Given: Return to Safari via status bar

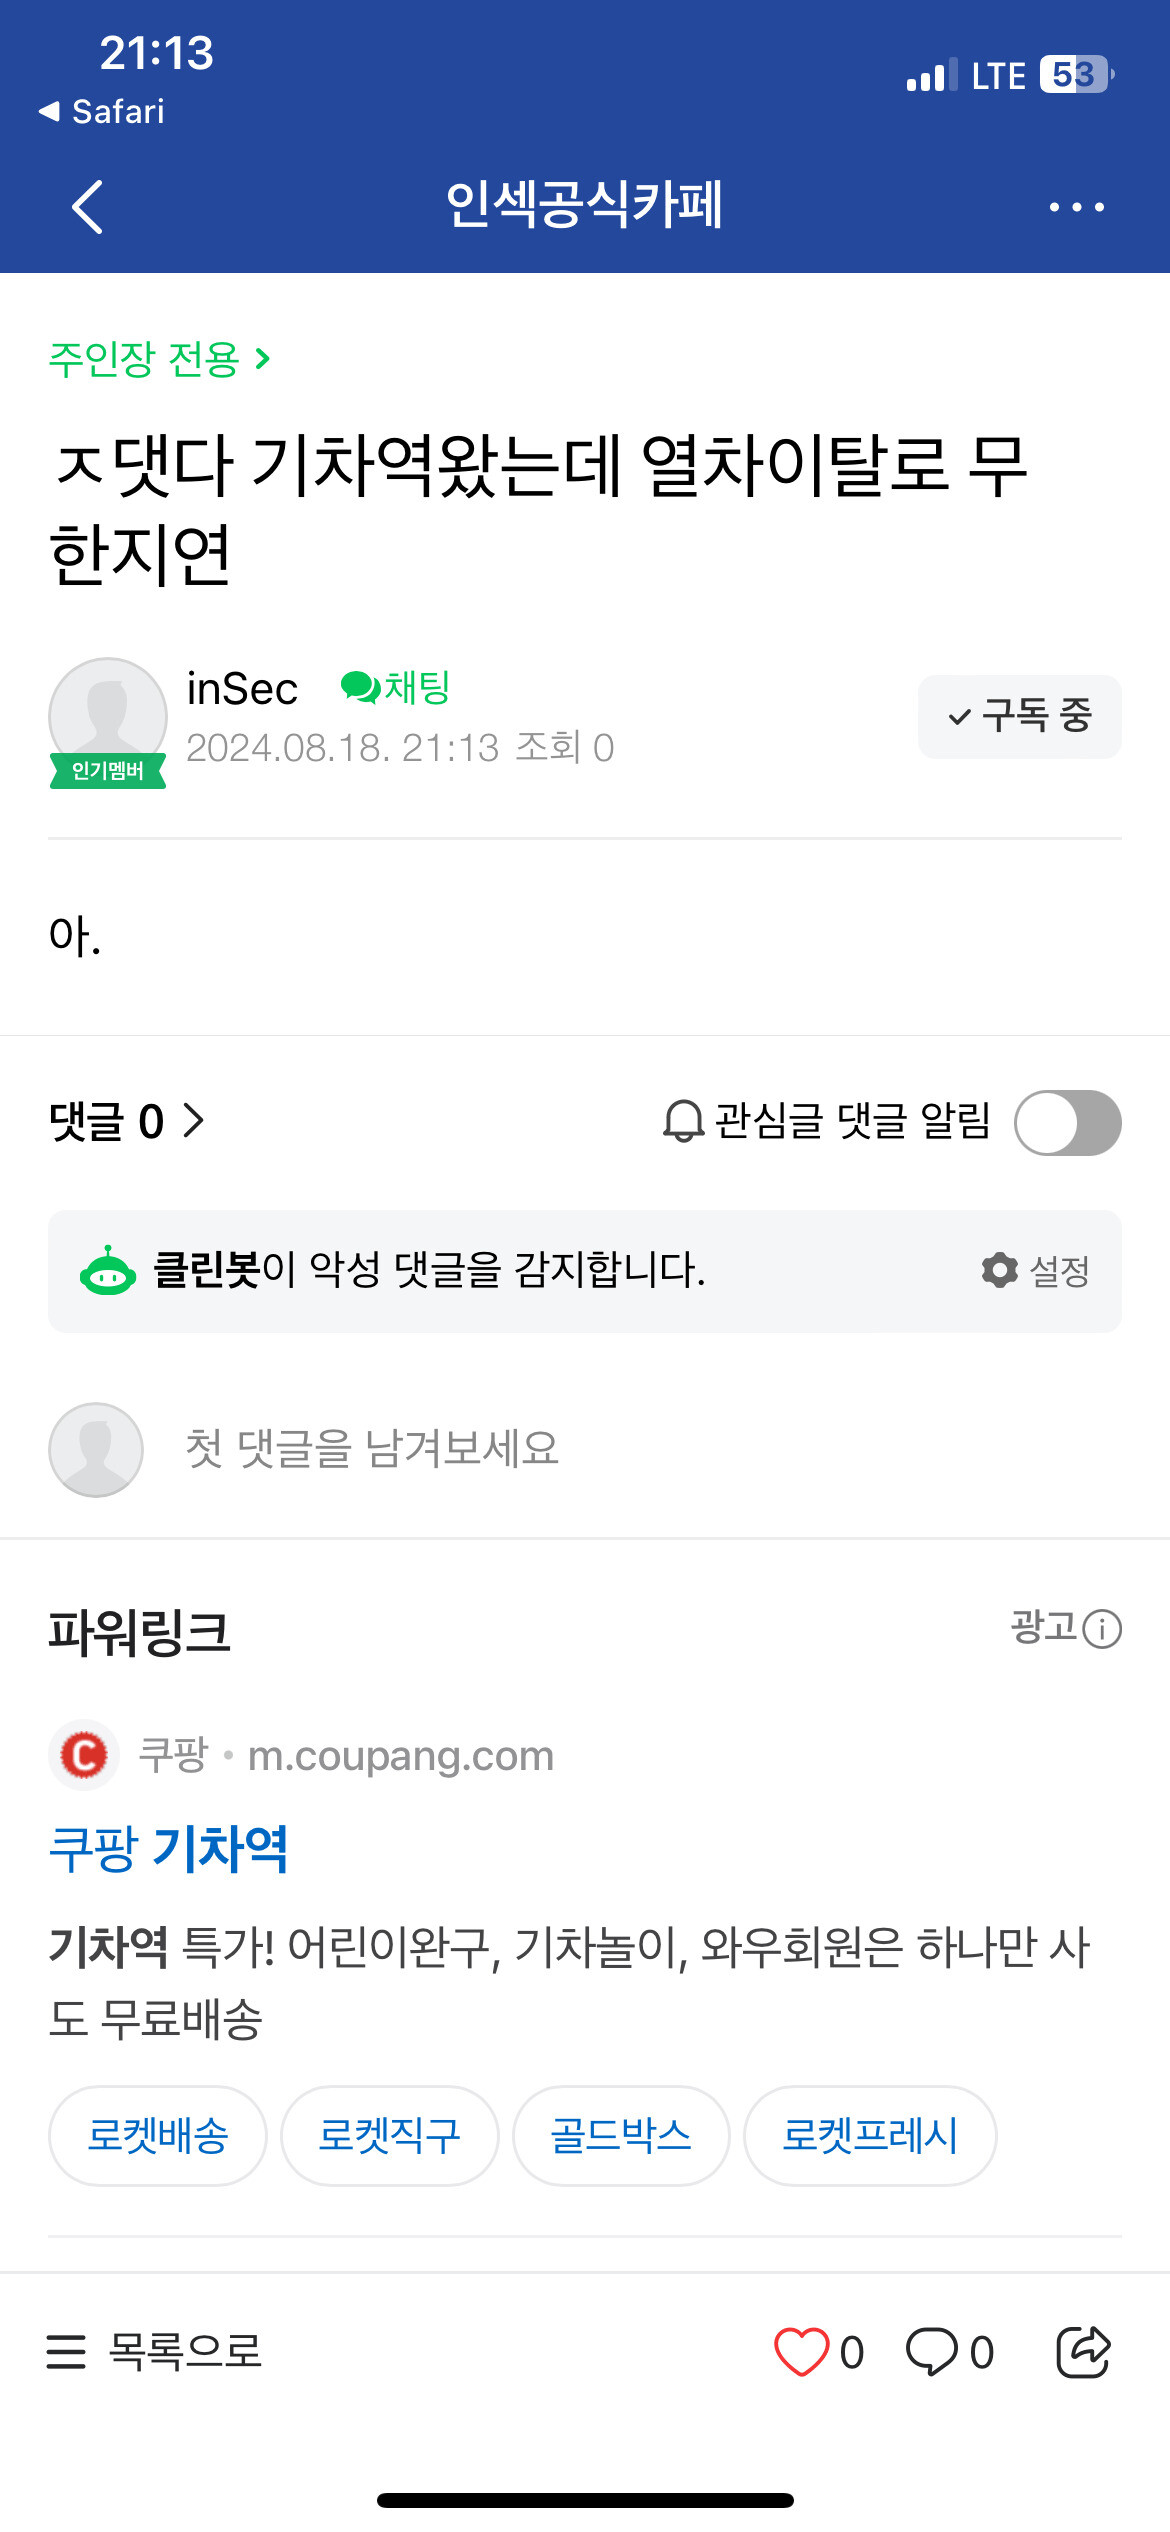Looking at the screenshot, I should point(102,111).
